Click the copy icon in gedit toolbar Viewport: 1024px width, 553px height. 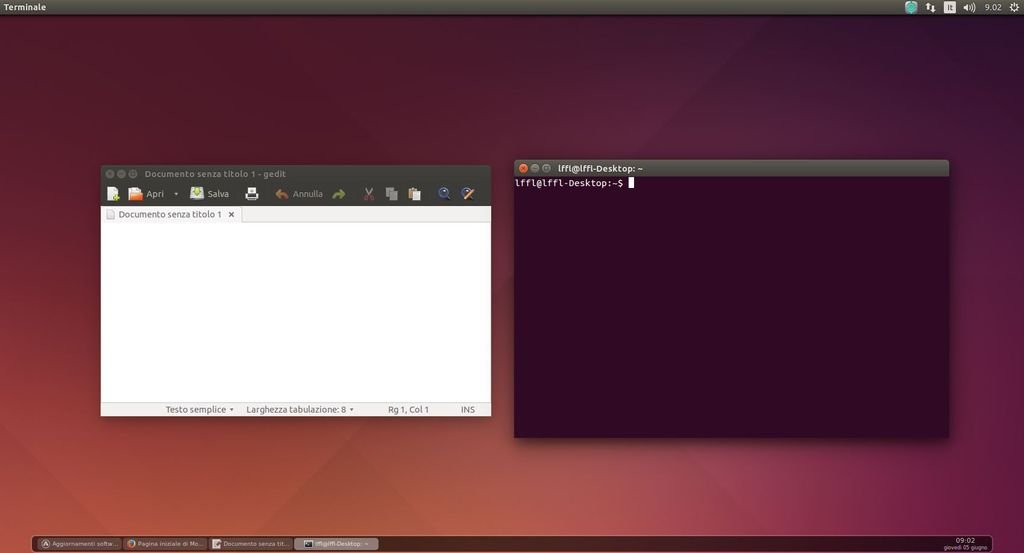coord(392,194)
